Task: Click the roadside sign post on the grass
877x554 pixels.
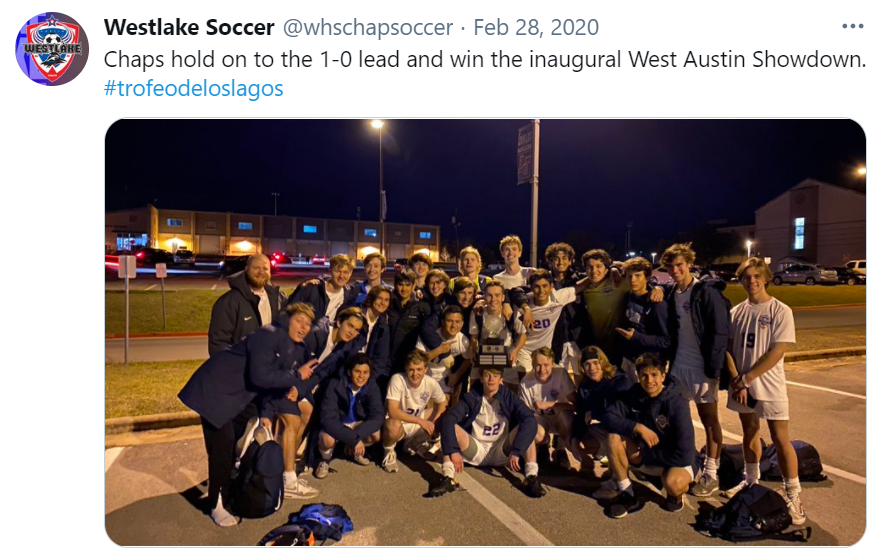Action: pos(127,307)
